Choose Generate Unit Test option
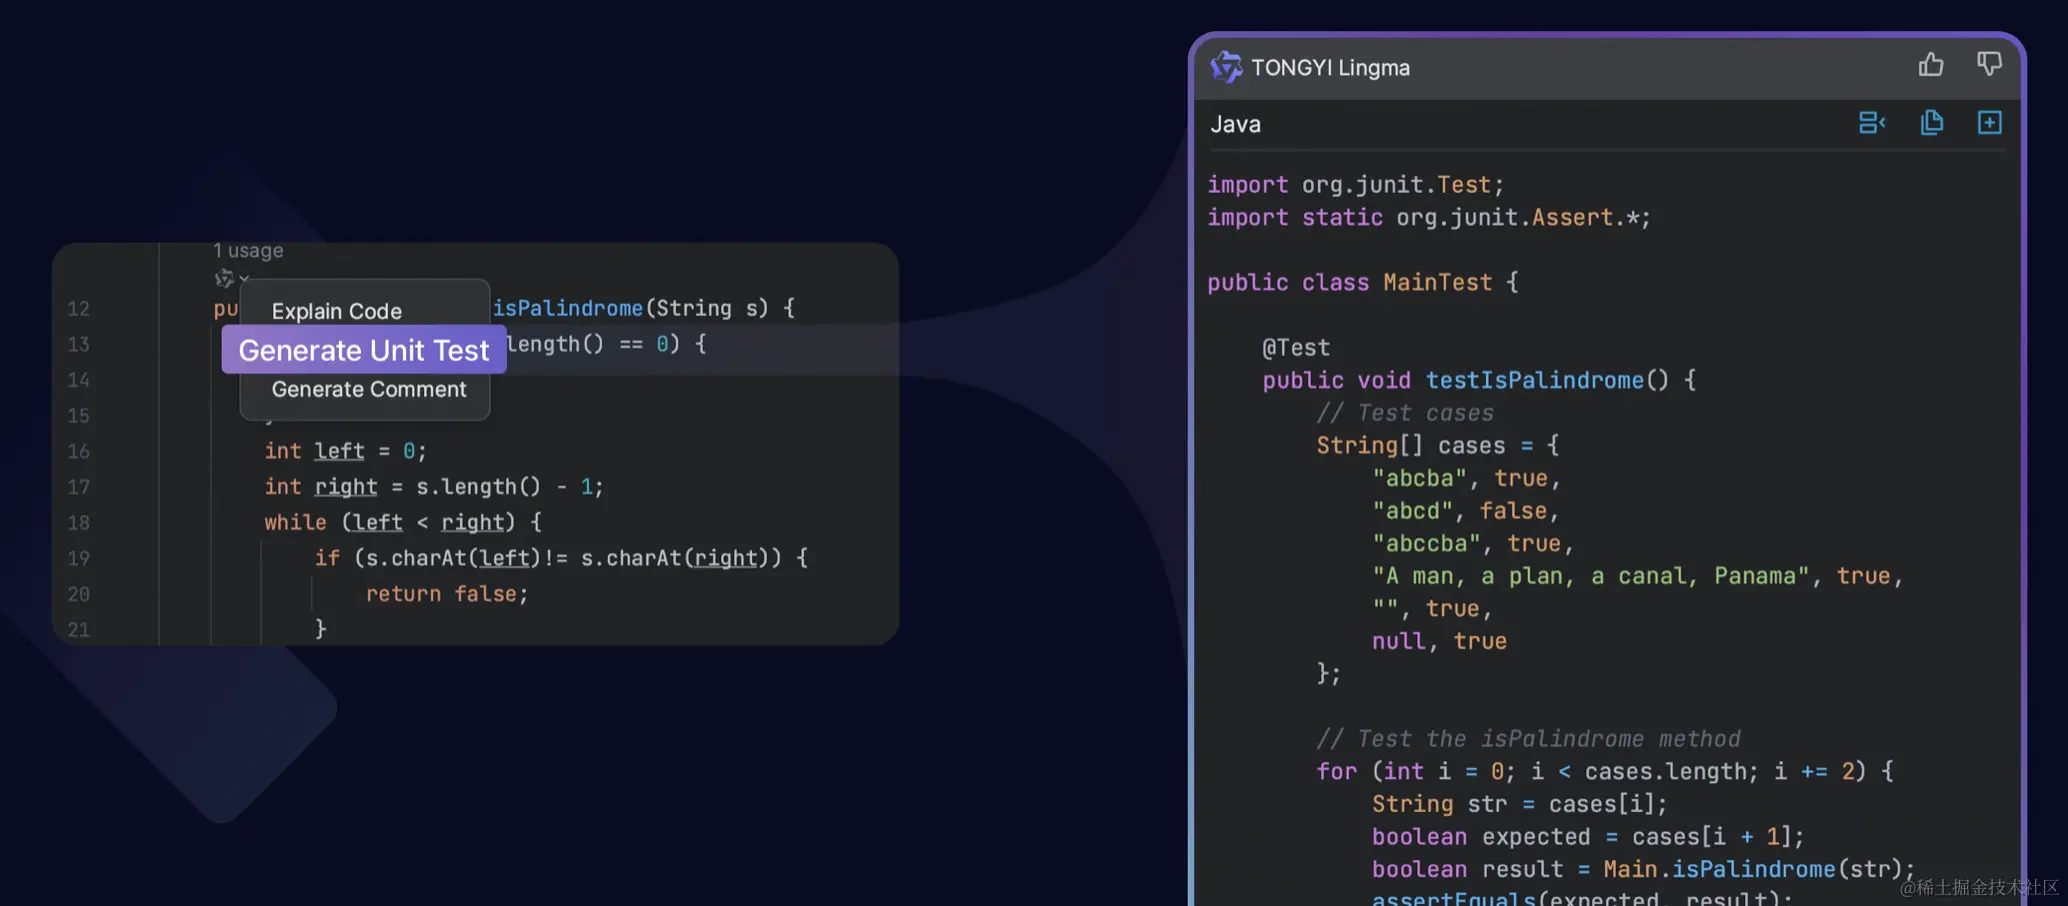Screen dimensions: 2068x906 click(x=364, y=350)
